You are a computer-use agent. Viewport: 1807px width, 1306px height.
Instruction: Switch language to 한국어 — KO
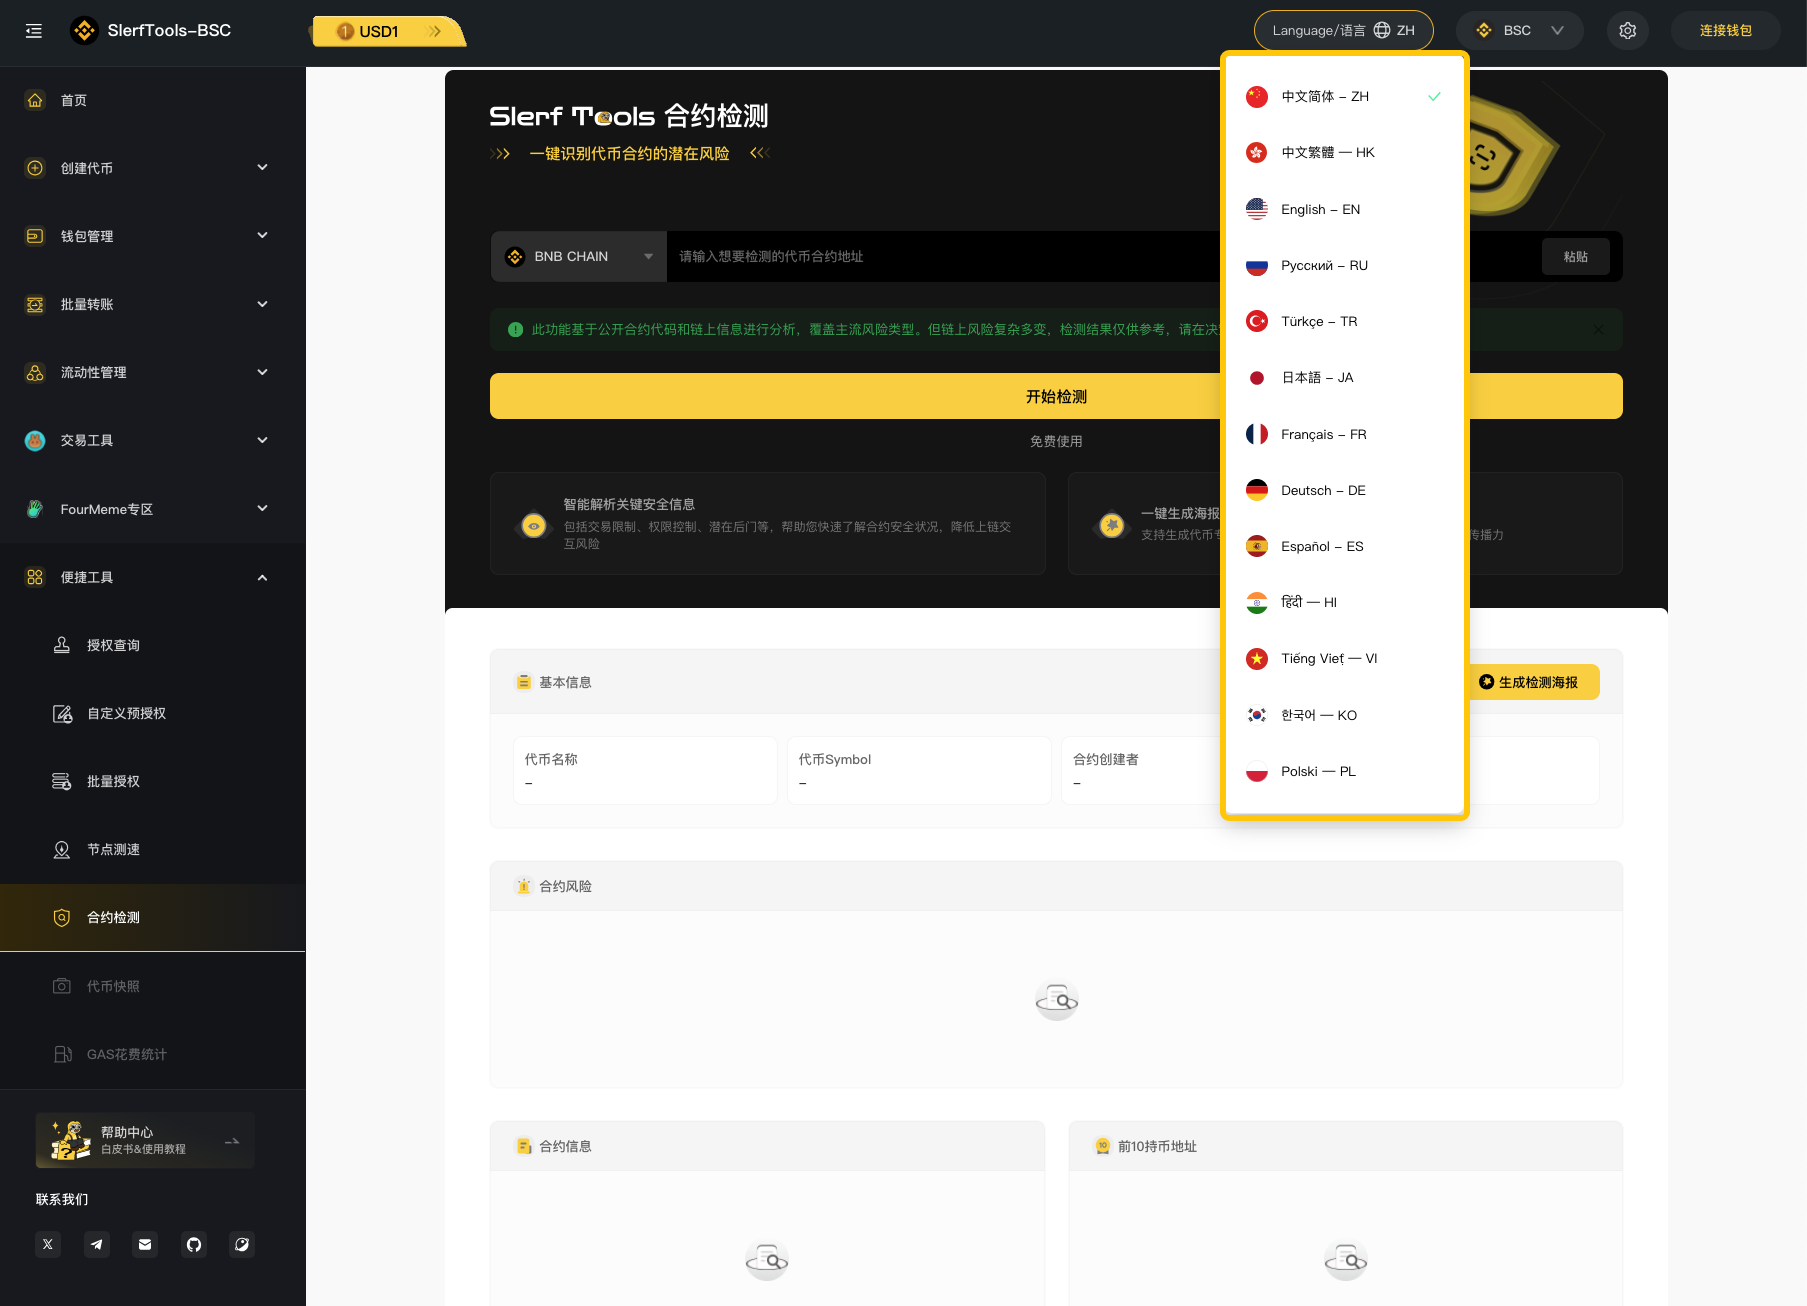(1318, 715)
